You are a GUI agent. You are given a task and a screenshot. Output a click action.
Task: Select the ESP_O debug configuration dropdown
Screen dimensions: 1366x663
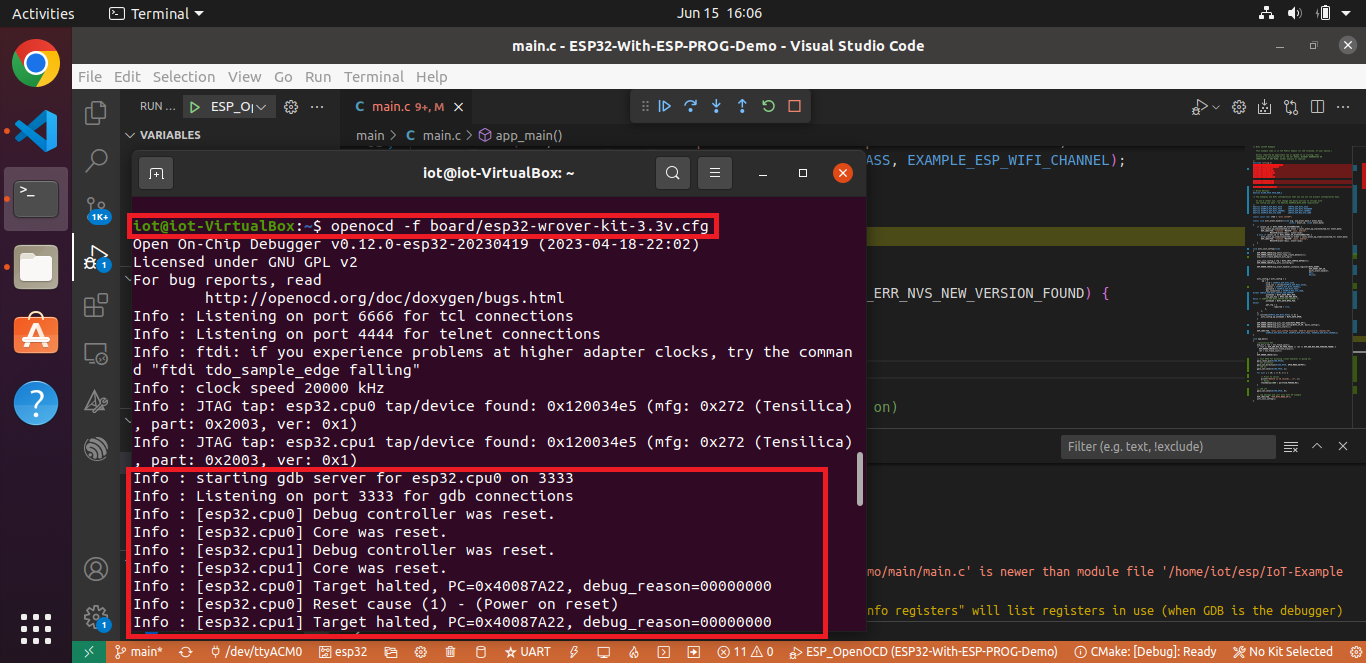(238, 106)
